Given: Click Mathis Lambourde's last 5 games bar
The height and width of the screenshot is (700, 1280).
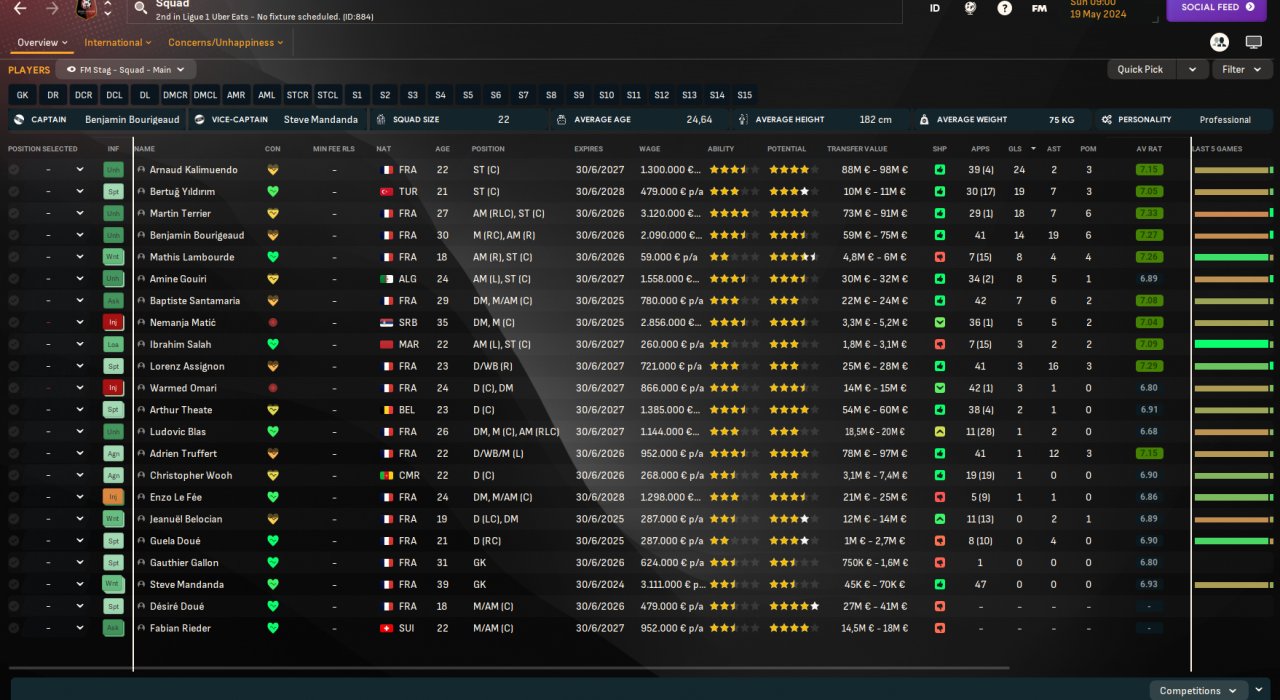Looking at the screenshot, I should pos(1234,257).
